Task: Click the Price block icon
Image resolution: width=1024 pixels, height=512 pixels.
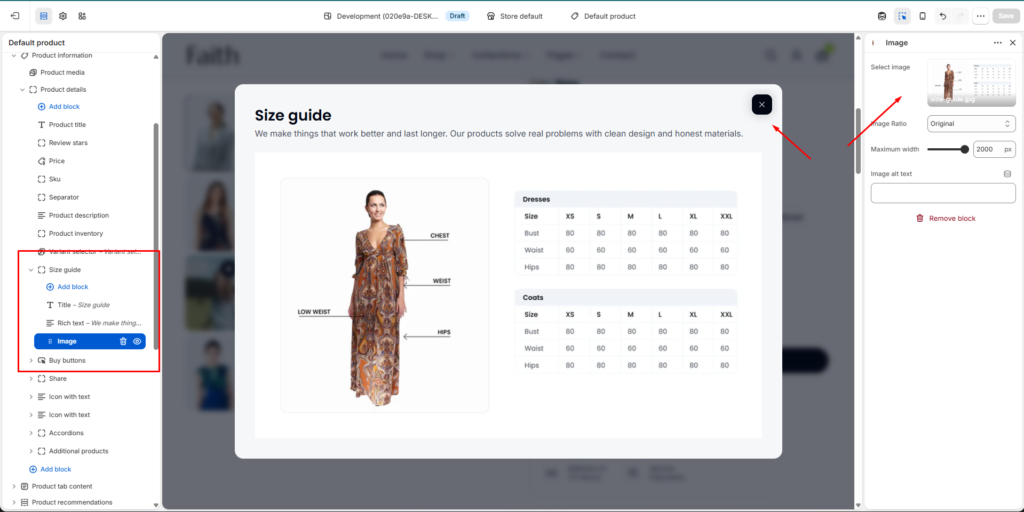Action: coord(42,161)
